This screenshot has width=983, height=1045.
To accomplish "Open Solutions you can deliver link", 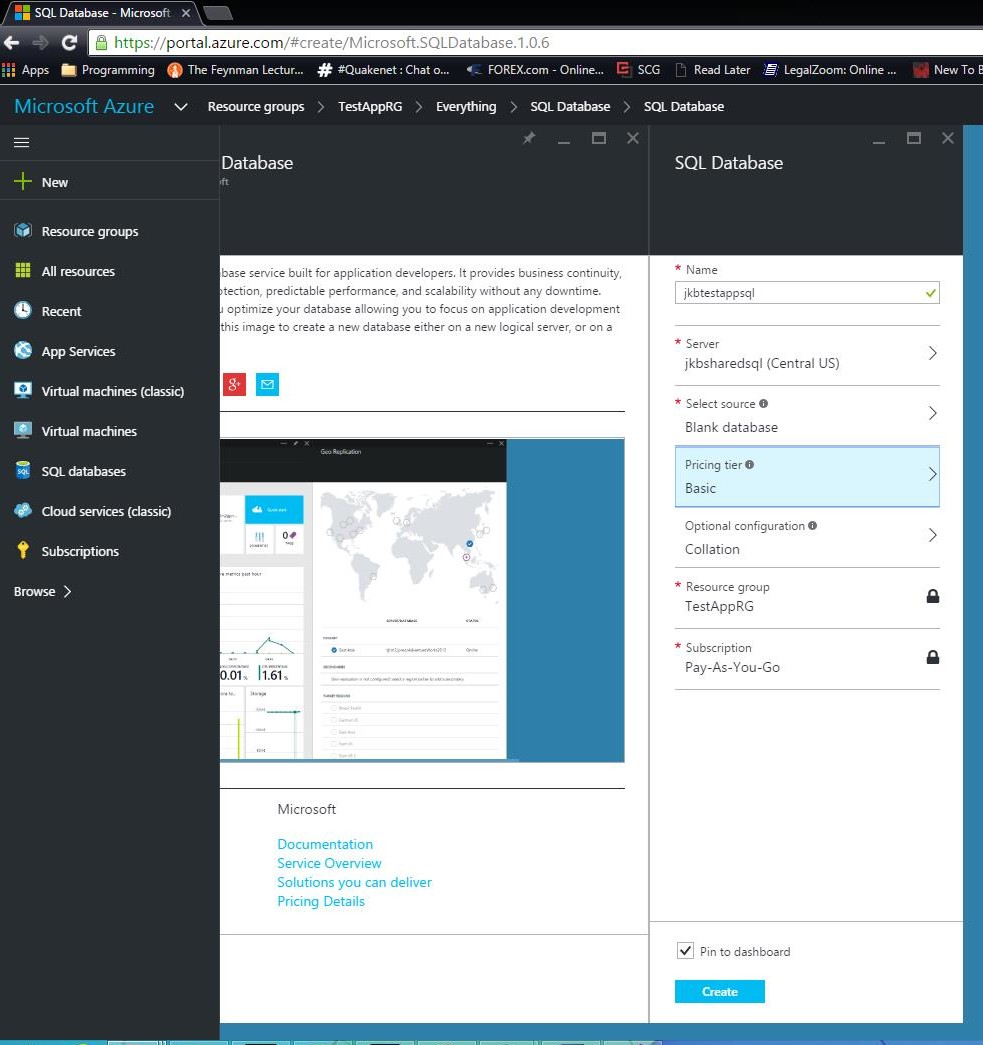I will pyautogui.click(x=355, y=882).
